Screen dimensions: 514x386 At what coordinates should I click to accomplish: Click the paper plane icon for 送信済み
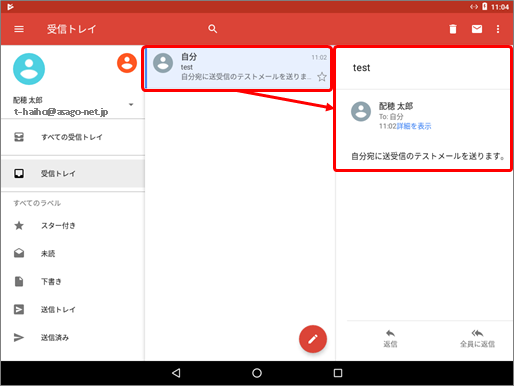pyautogui.click(x=19, y=337)
